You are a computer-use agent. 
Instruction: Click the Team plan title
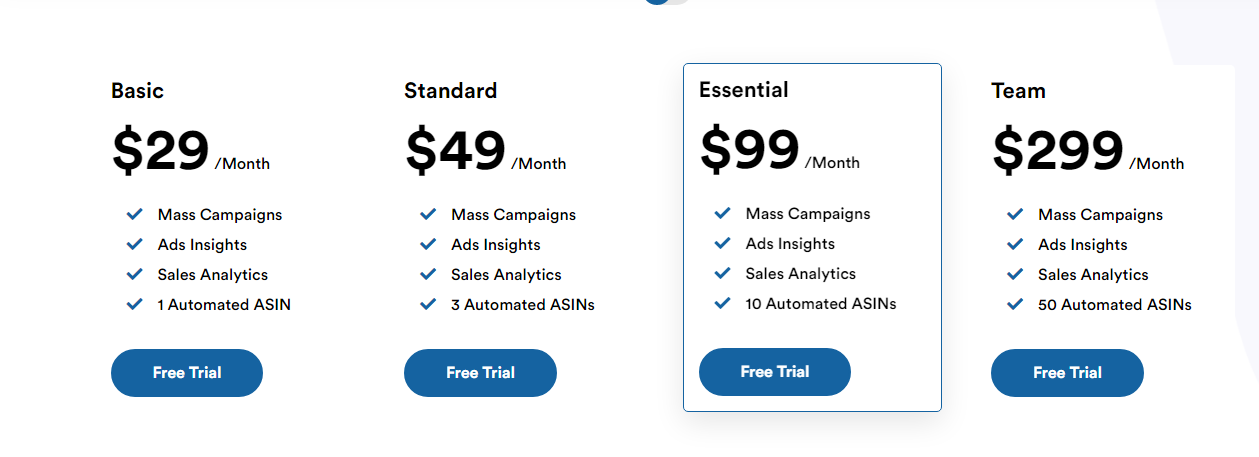coord(1018,91)
